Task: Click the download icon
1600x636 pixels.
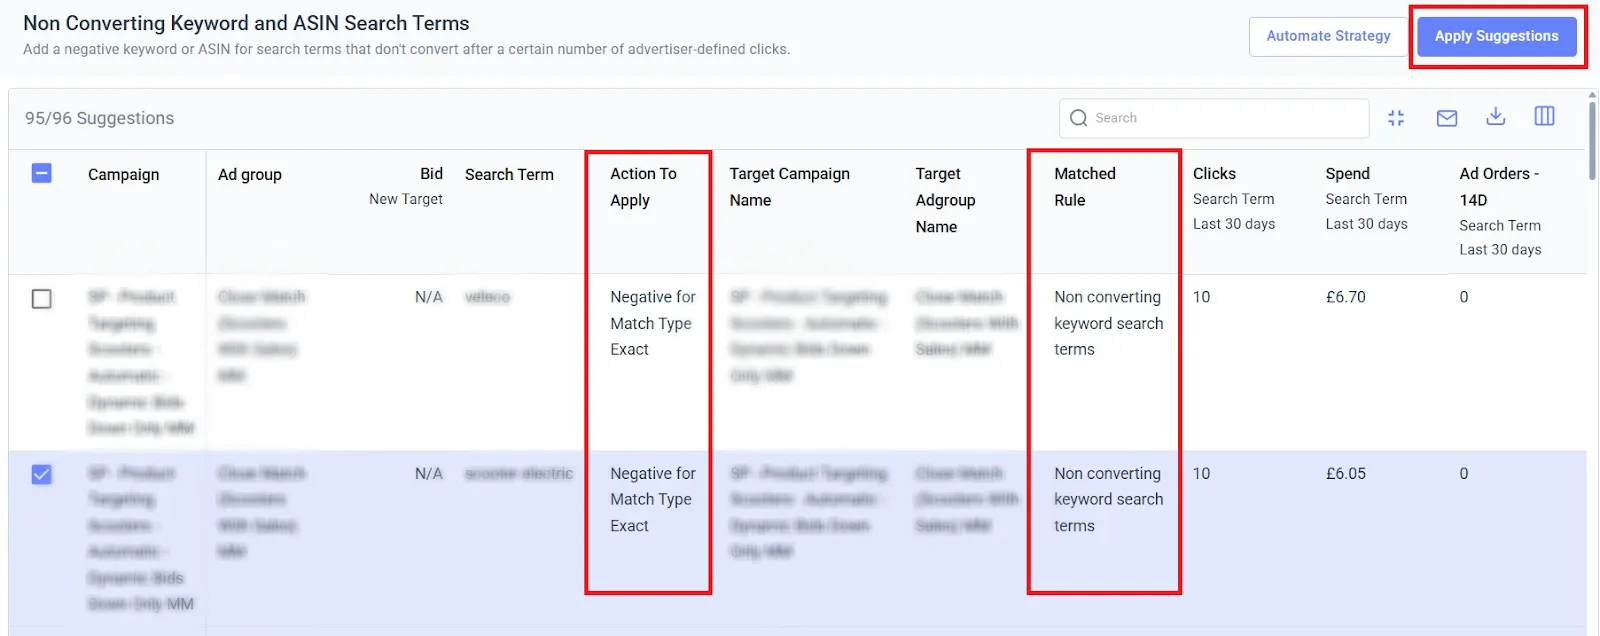Action: point(1495,117)
